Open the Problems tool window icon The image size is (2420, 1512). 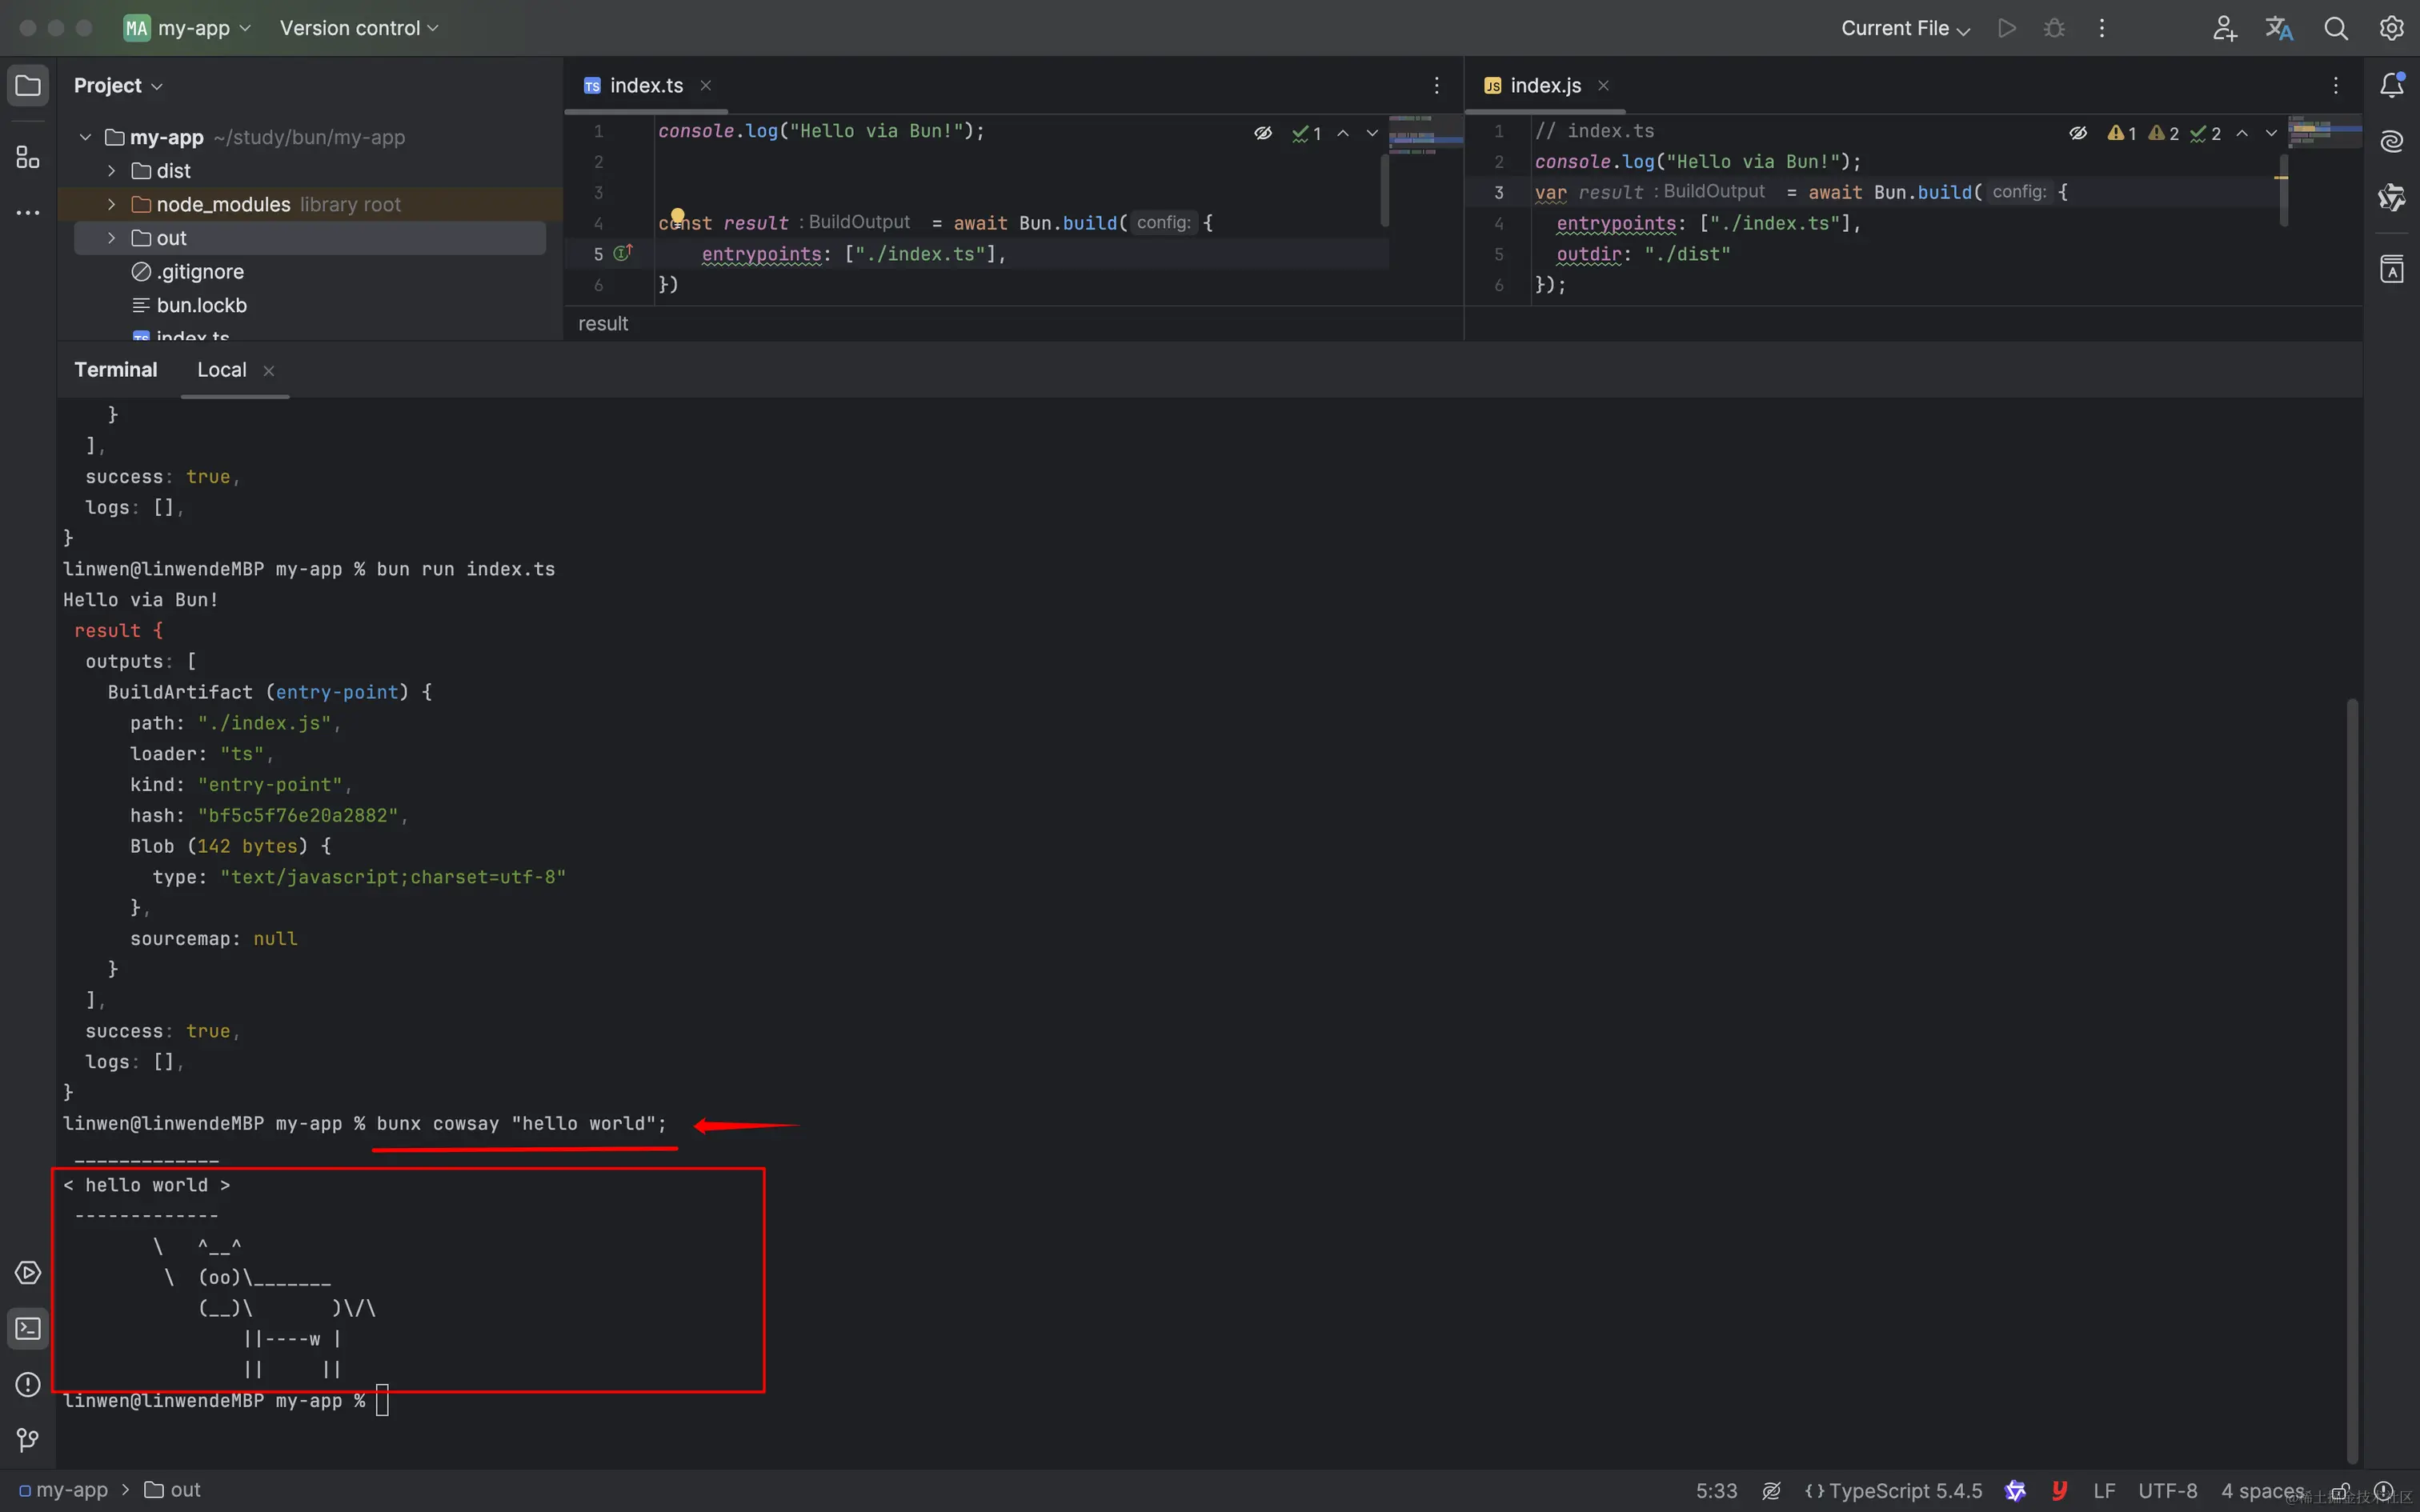pos(28,1385)
